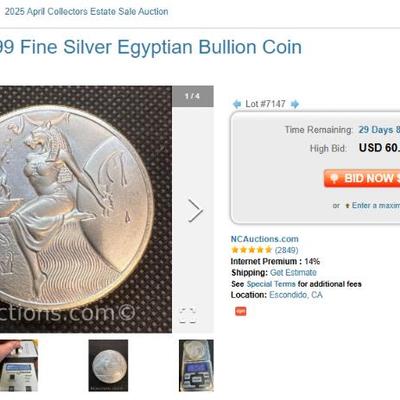Visit the NCAuctions.com seller page
This screenshot has height=400, width=400.
pos(265,239)
